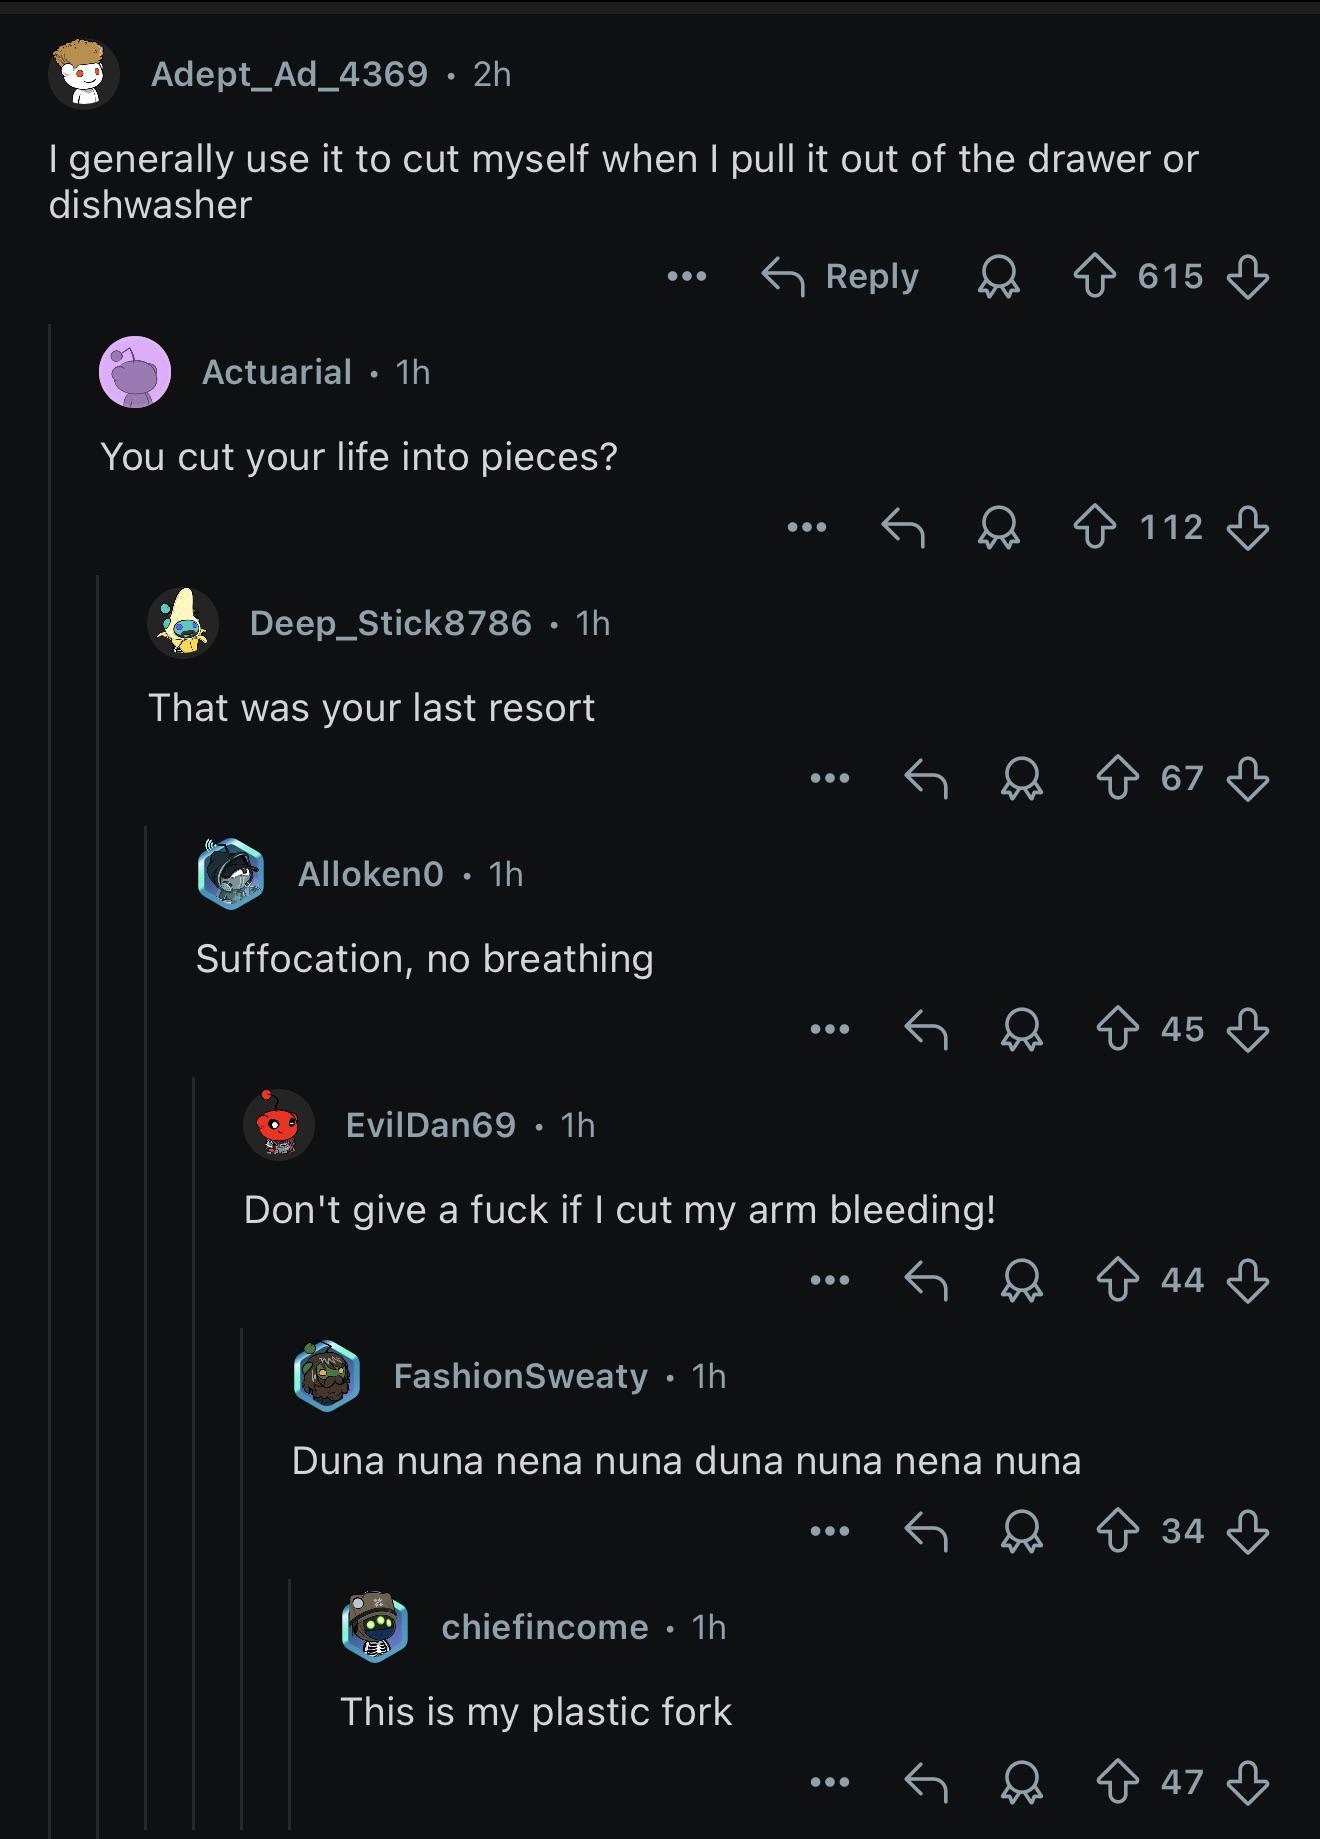This screenshot has width=1320, height=1839.
Task: Upvote Adept_Ad_4369's comment
Action: click(1095, 276)
